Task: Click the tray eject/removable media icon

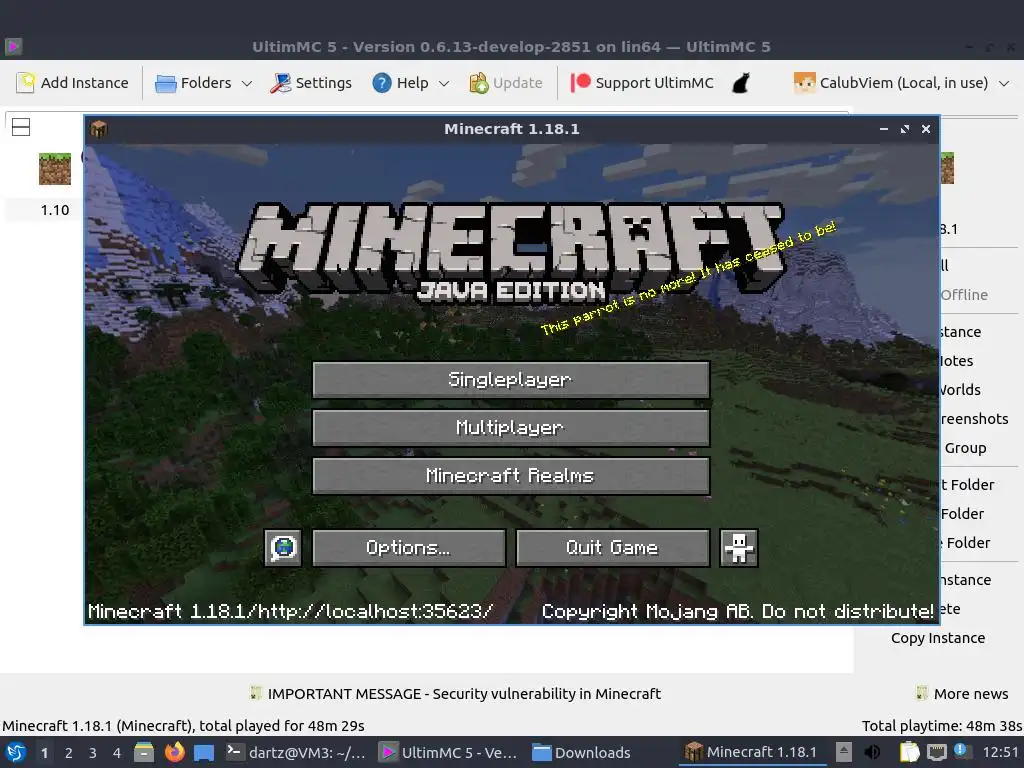Action: [844, 752]
